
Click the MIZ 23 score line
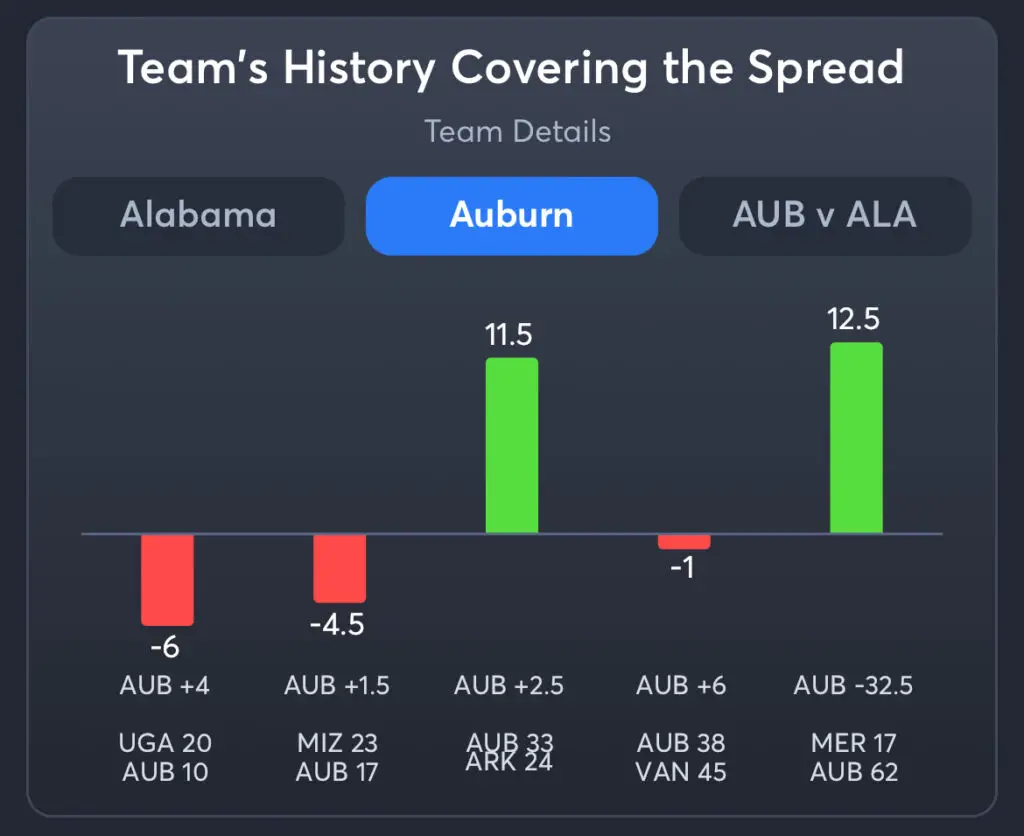point(337,743)
